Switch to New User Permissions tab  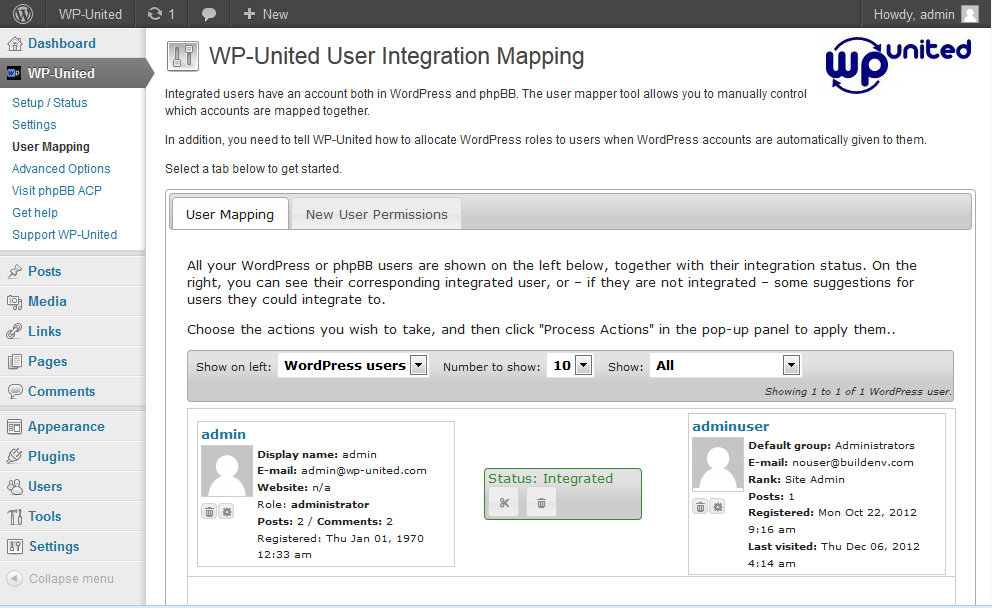point(376,214)
